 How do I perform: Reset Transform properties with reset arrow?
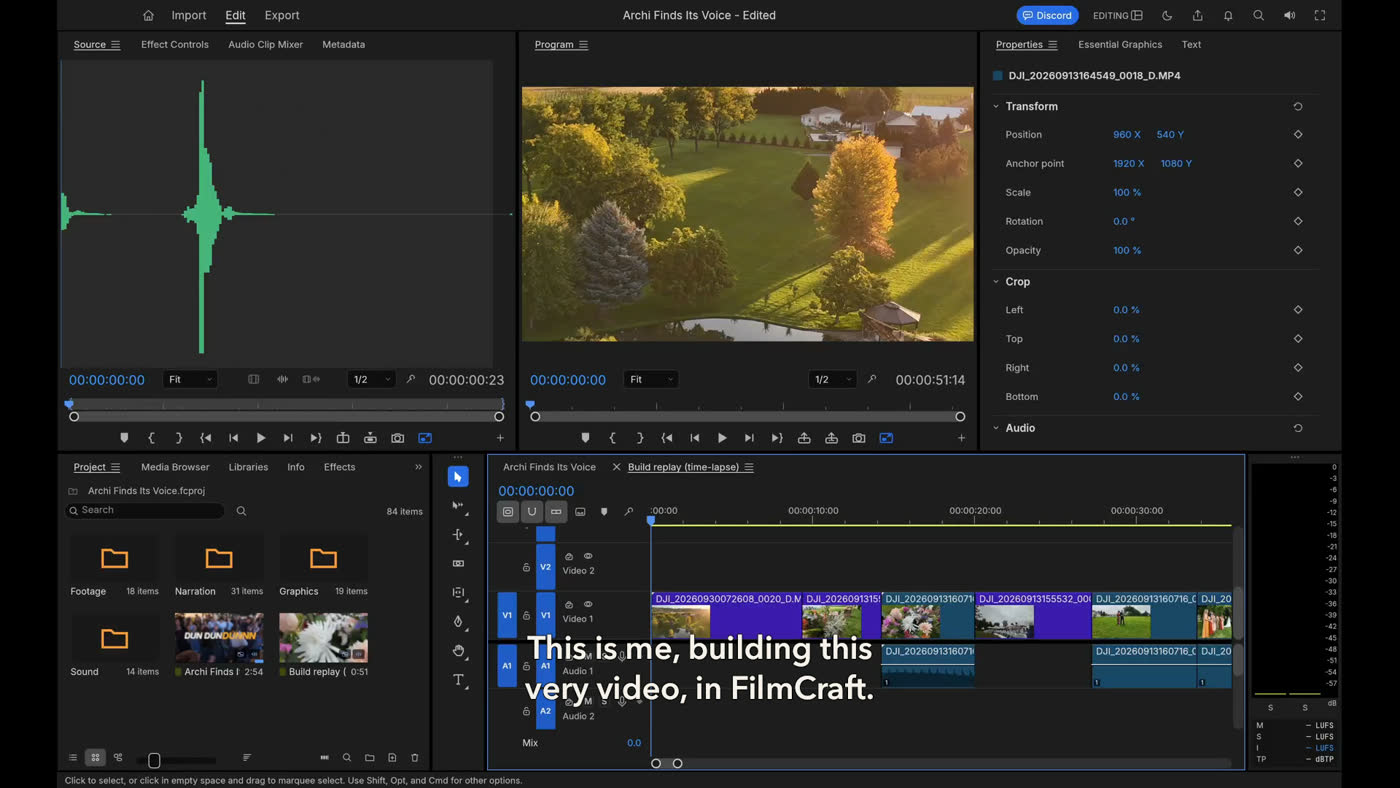tap(1298, 106)
